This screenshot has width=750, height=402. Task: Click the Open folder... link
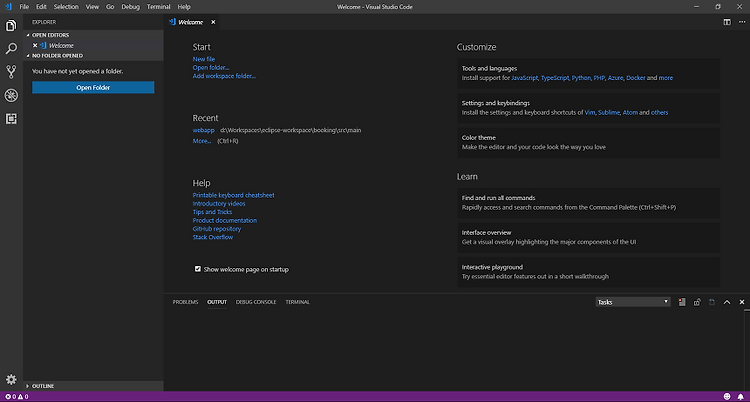pyautogui.click(x=211, y=67)
